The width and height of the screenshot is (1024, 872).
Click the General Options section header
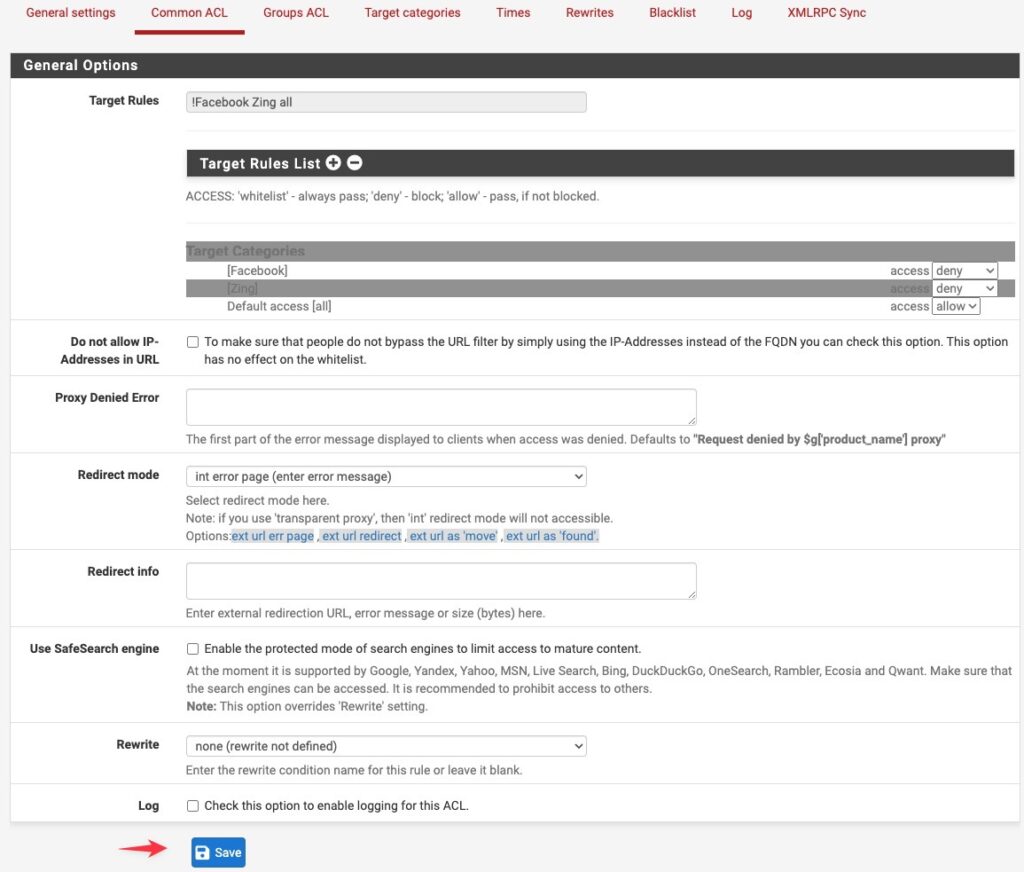[x=515, y=65]
